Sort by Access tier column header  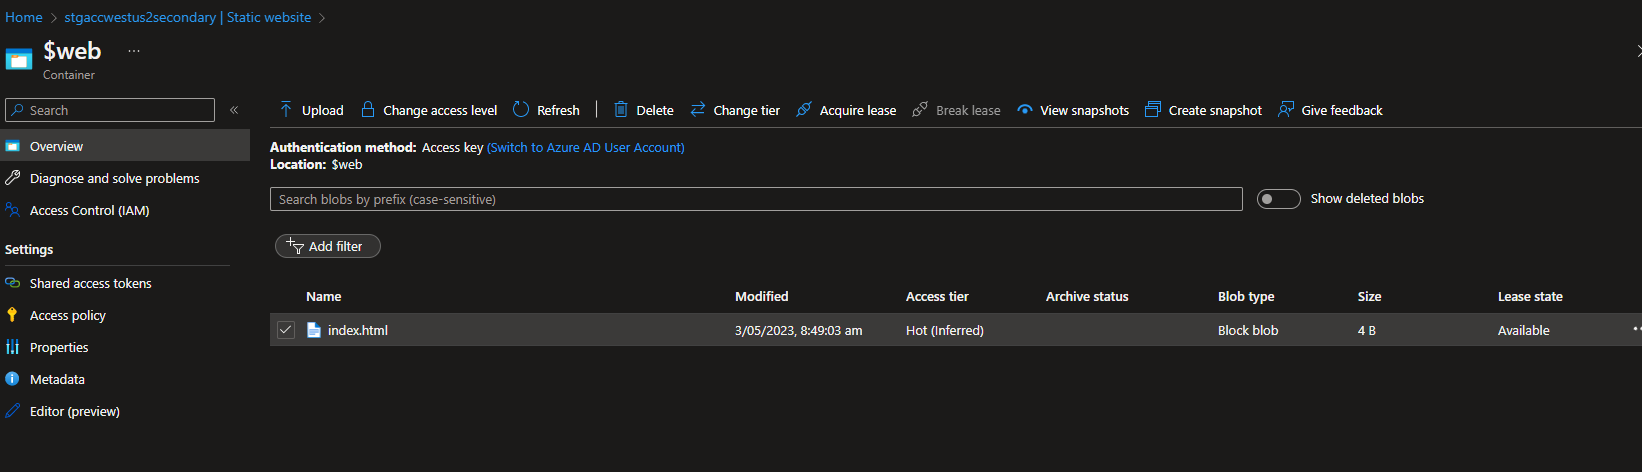point(937,296)
